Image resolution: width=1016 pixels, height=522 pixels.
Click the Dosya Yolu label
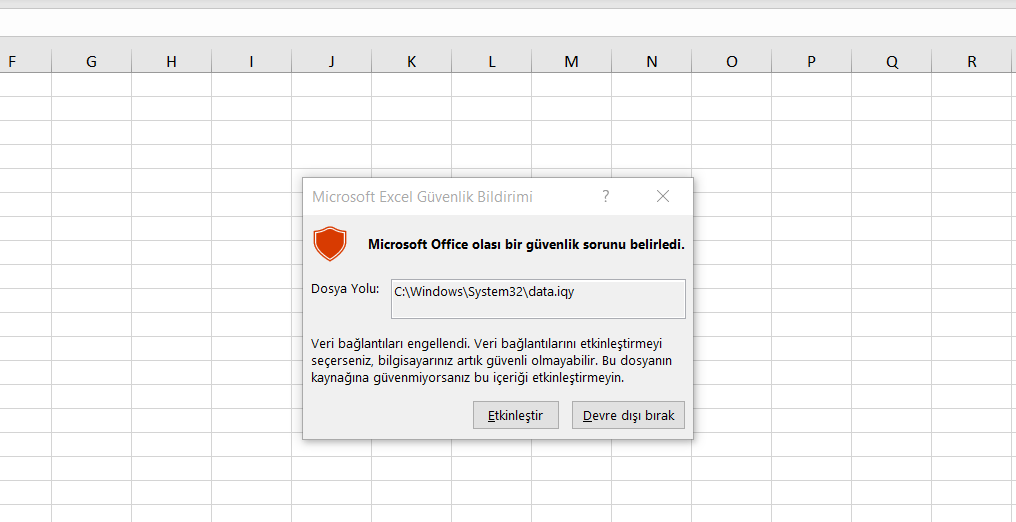(345, 289)
